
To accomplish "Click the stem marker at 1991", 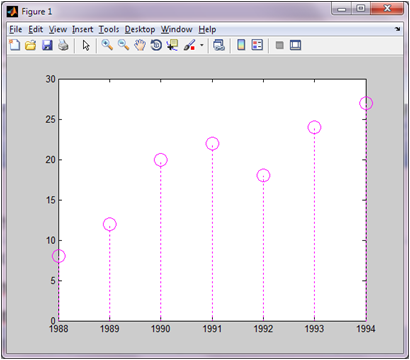I will pyautogui.click(x=212, y=144).
